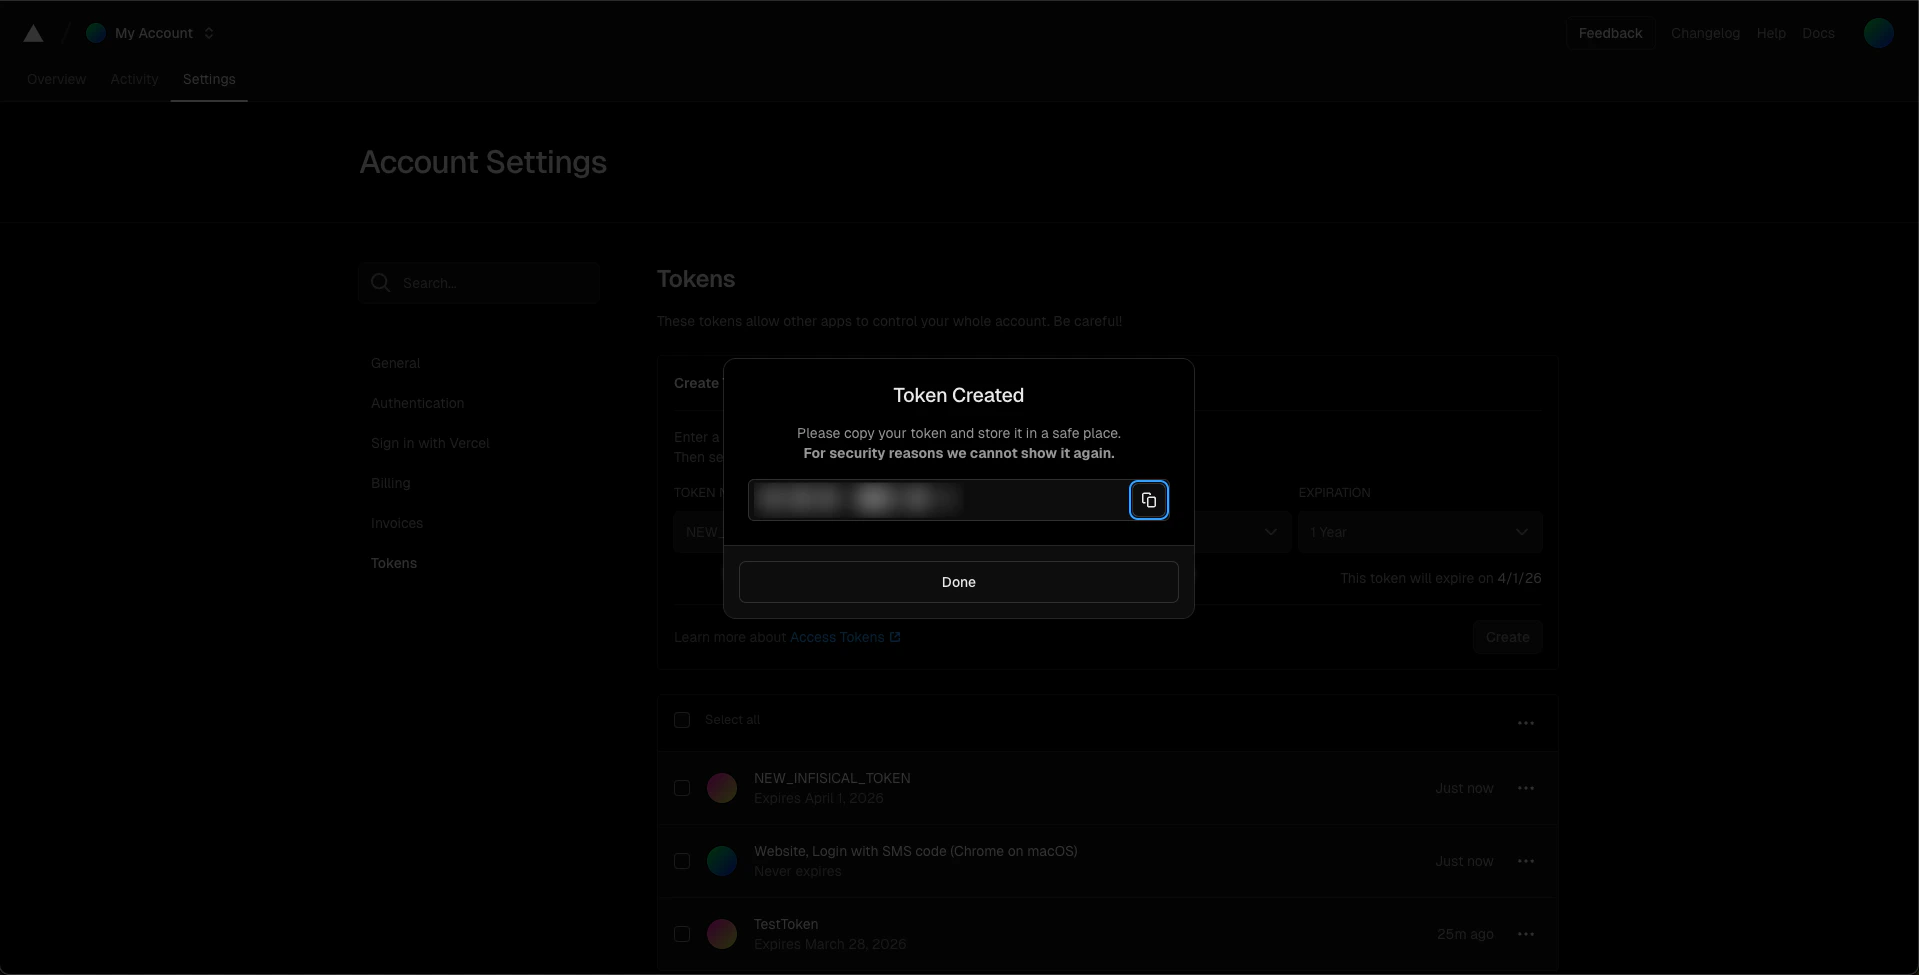Open Billing settings section
Image resolution: width=1919 pixels, height=975 pixels.
point(390,483)
